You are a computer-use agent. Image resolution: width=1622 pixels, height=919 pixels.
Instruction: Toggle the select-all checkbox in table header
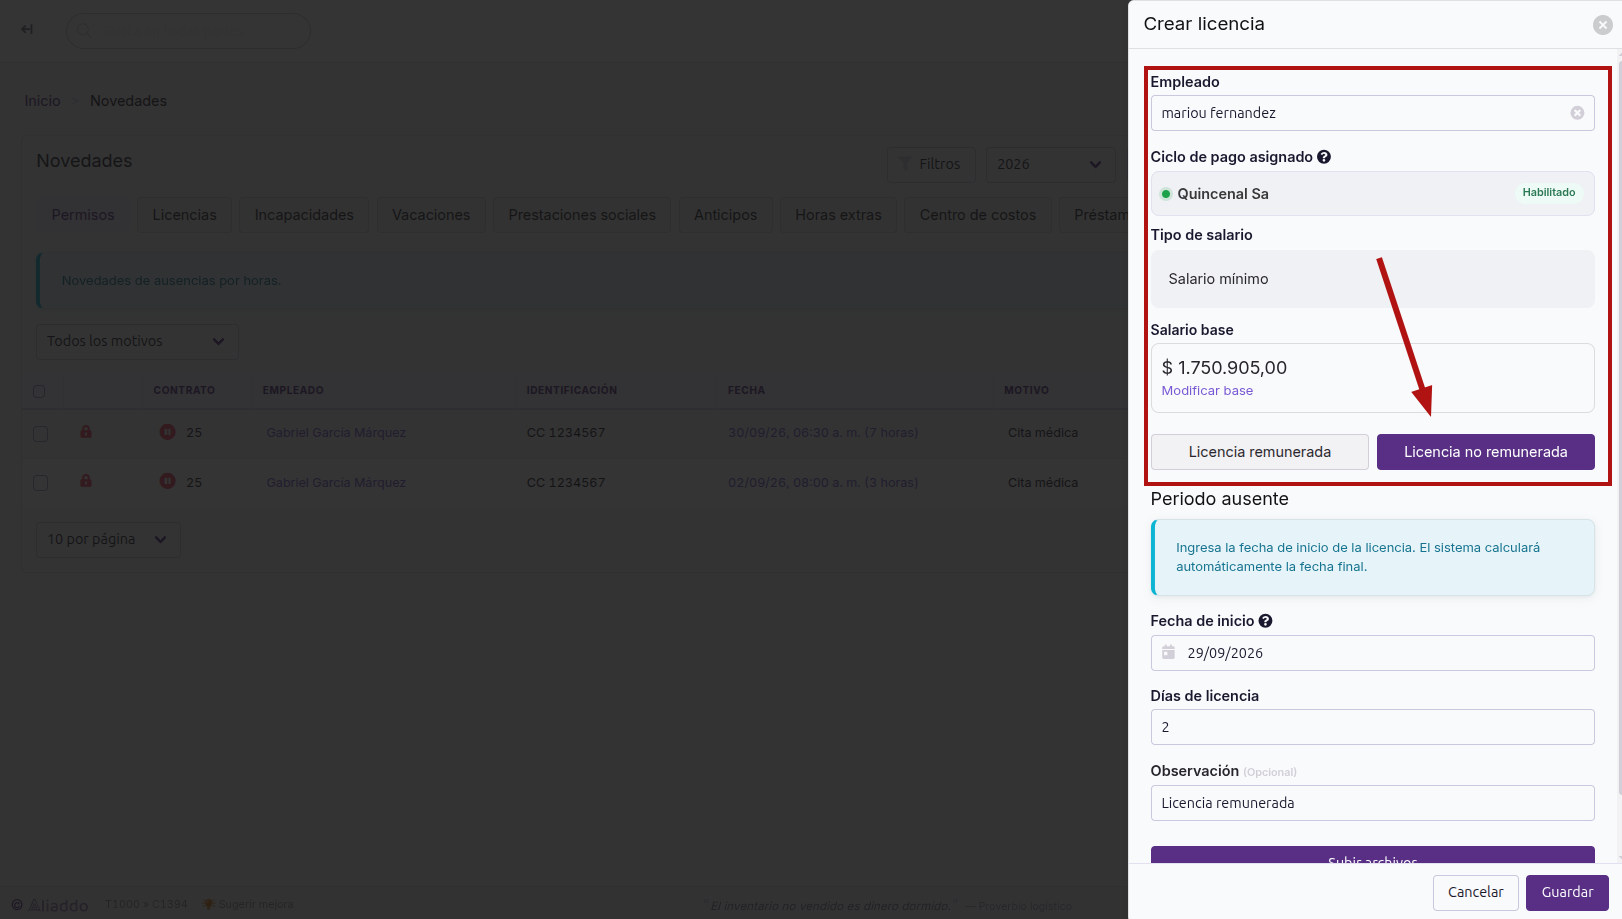pos(39,391)
